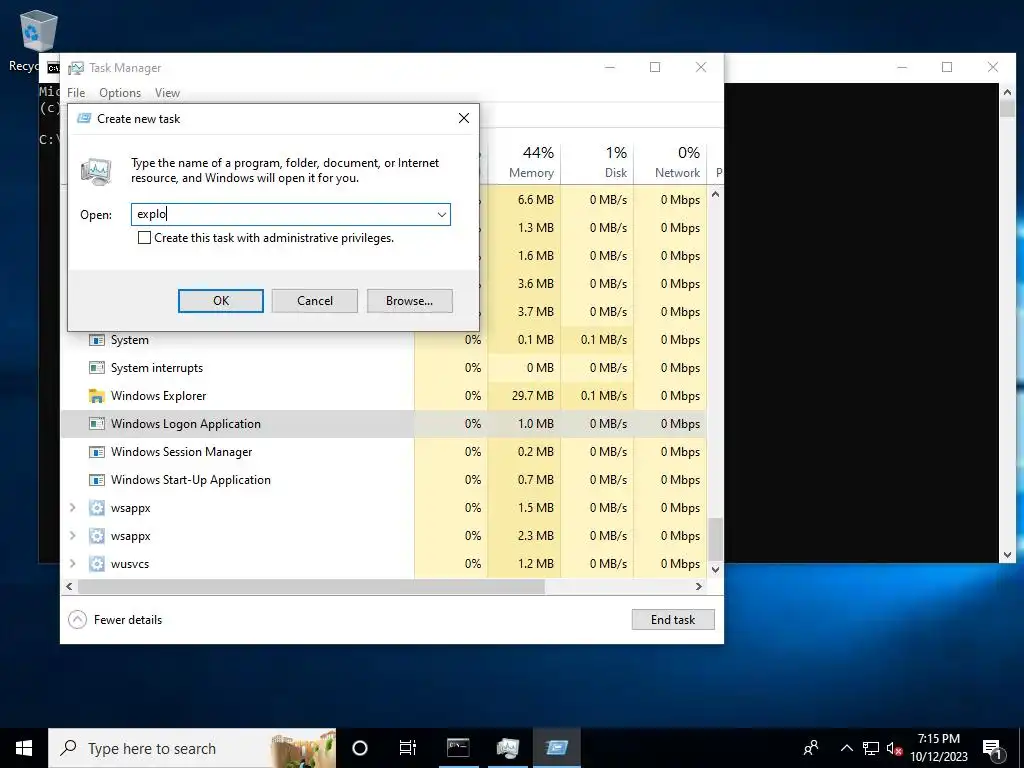Click the Fewer details arrow icon
The image size is (1024, 768).
(77, 619)
